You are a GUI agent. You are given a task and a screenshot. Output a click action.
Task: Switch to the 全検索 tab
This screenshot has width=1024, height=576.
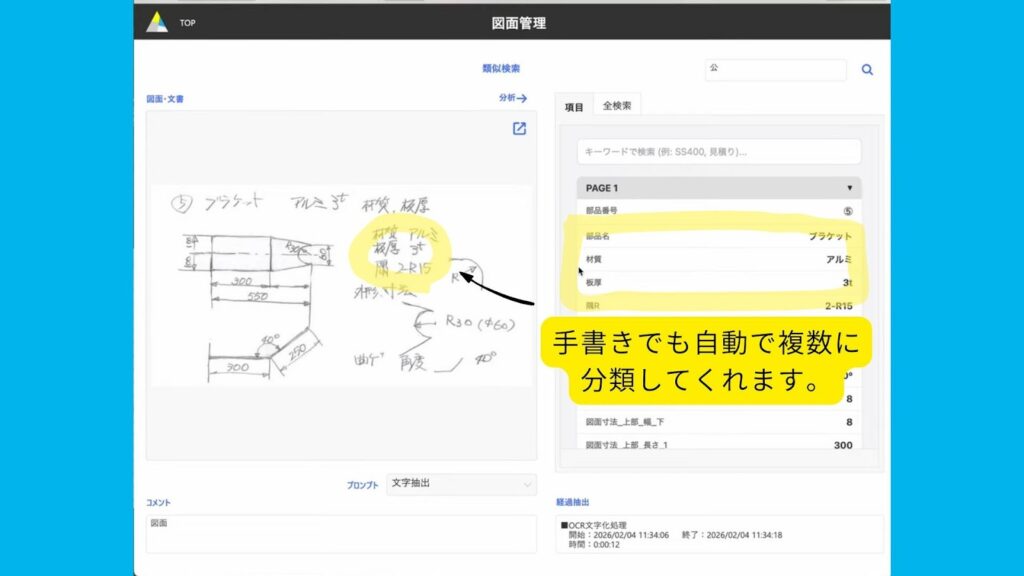click(x=616, y=105)
